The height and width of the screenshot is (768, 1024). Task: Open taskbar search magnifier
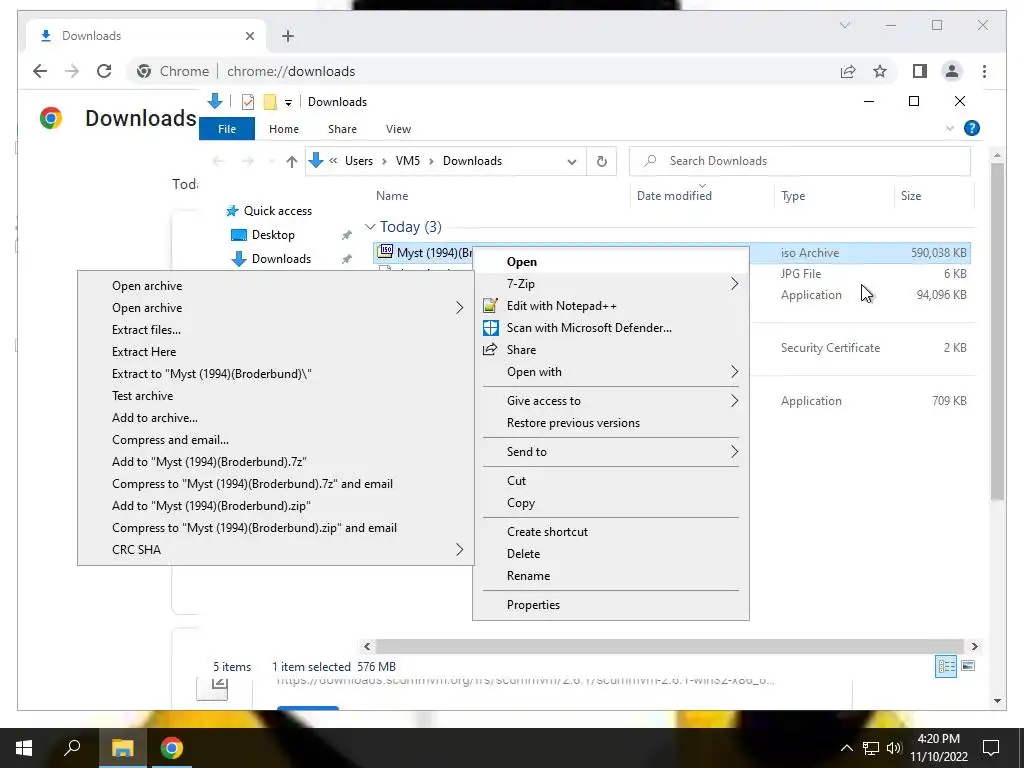[x=72, y=748]
